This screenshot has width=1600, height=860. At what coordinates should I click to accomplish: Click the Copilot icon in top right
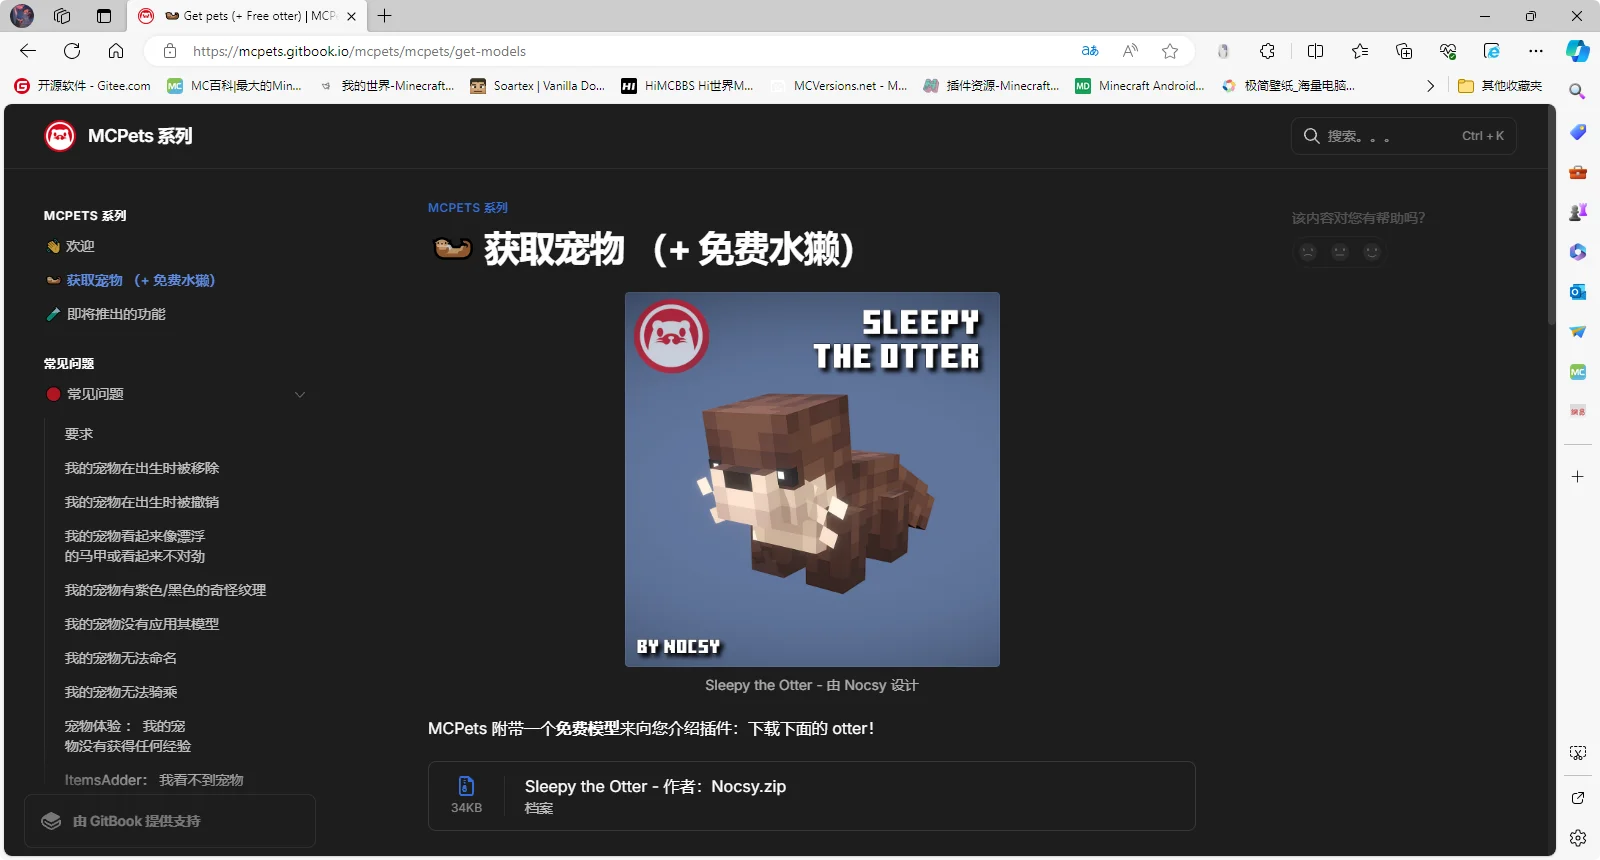(x=1578, y=51)
